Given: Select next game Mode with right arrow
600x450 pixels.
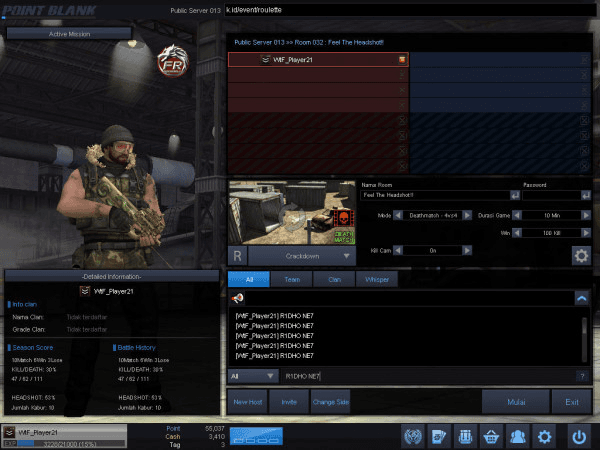Looking at the screenshot, I should pos(467,215).
